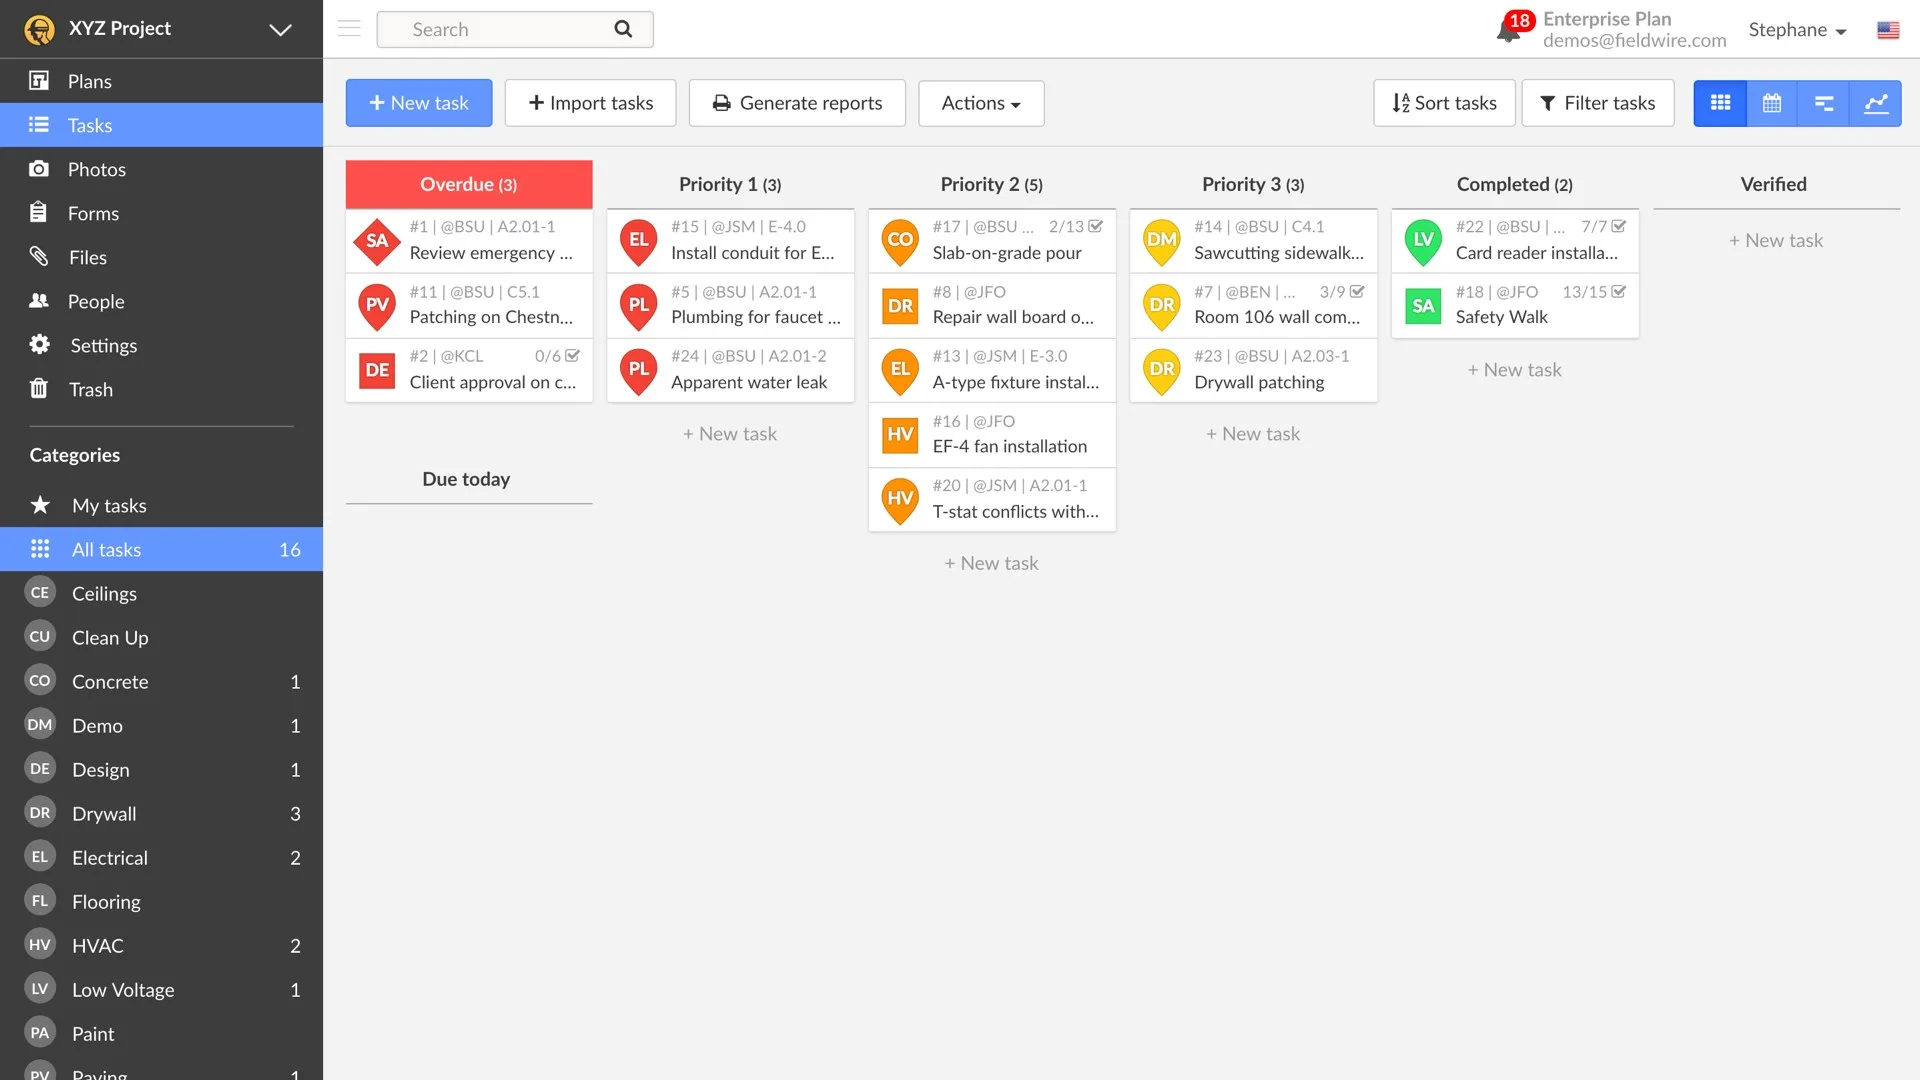Open task 'Apparent water leak'
This screenshot has width=1920, height=1080.
pyautogui.click(x=730, y=370)
